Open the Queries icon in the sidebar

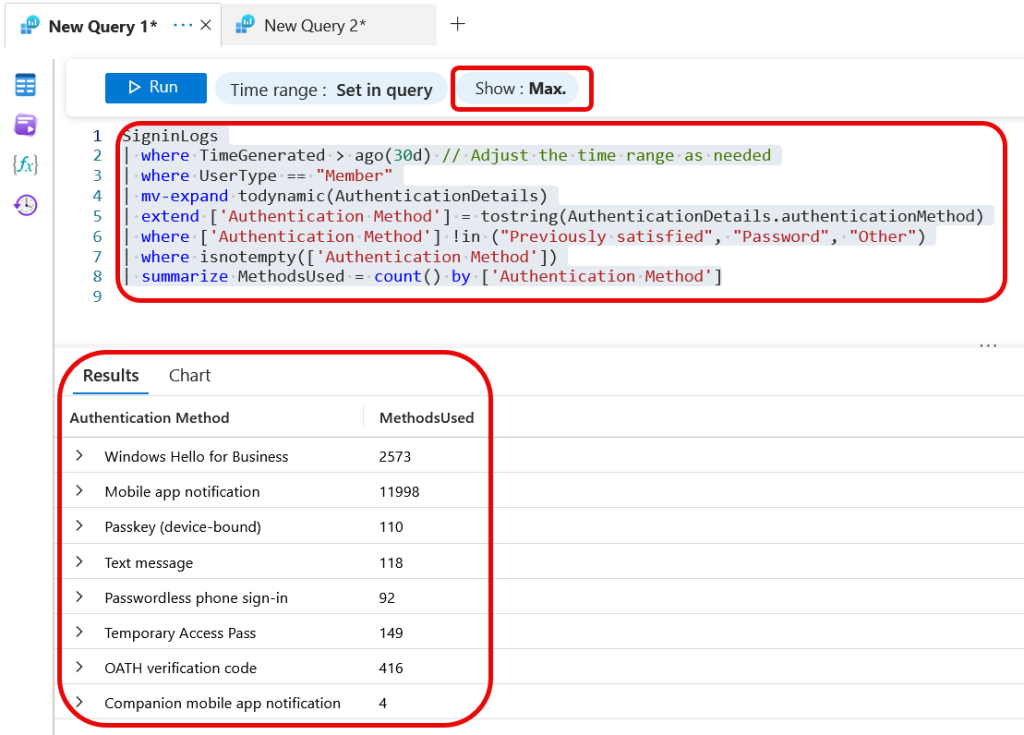click(x=25, y=124)
